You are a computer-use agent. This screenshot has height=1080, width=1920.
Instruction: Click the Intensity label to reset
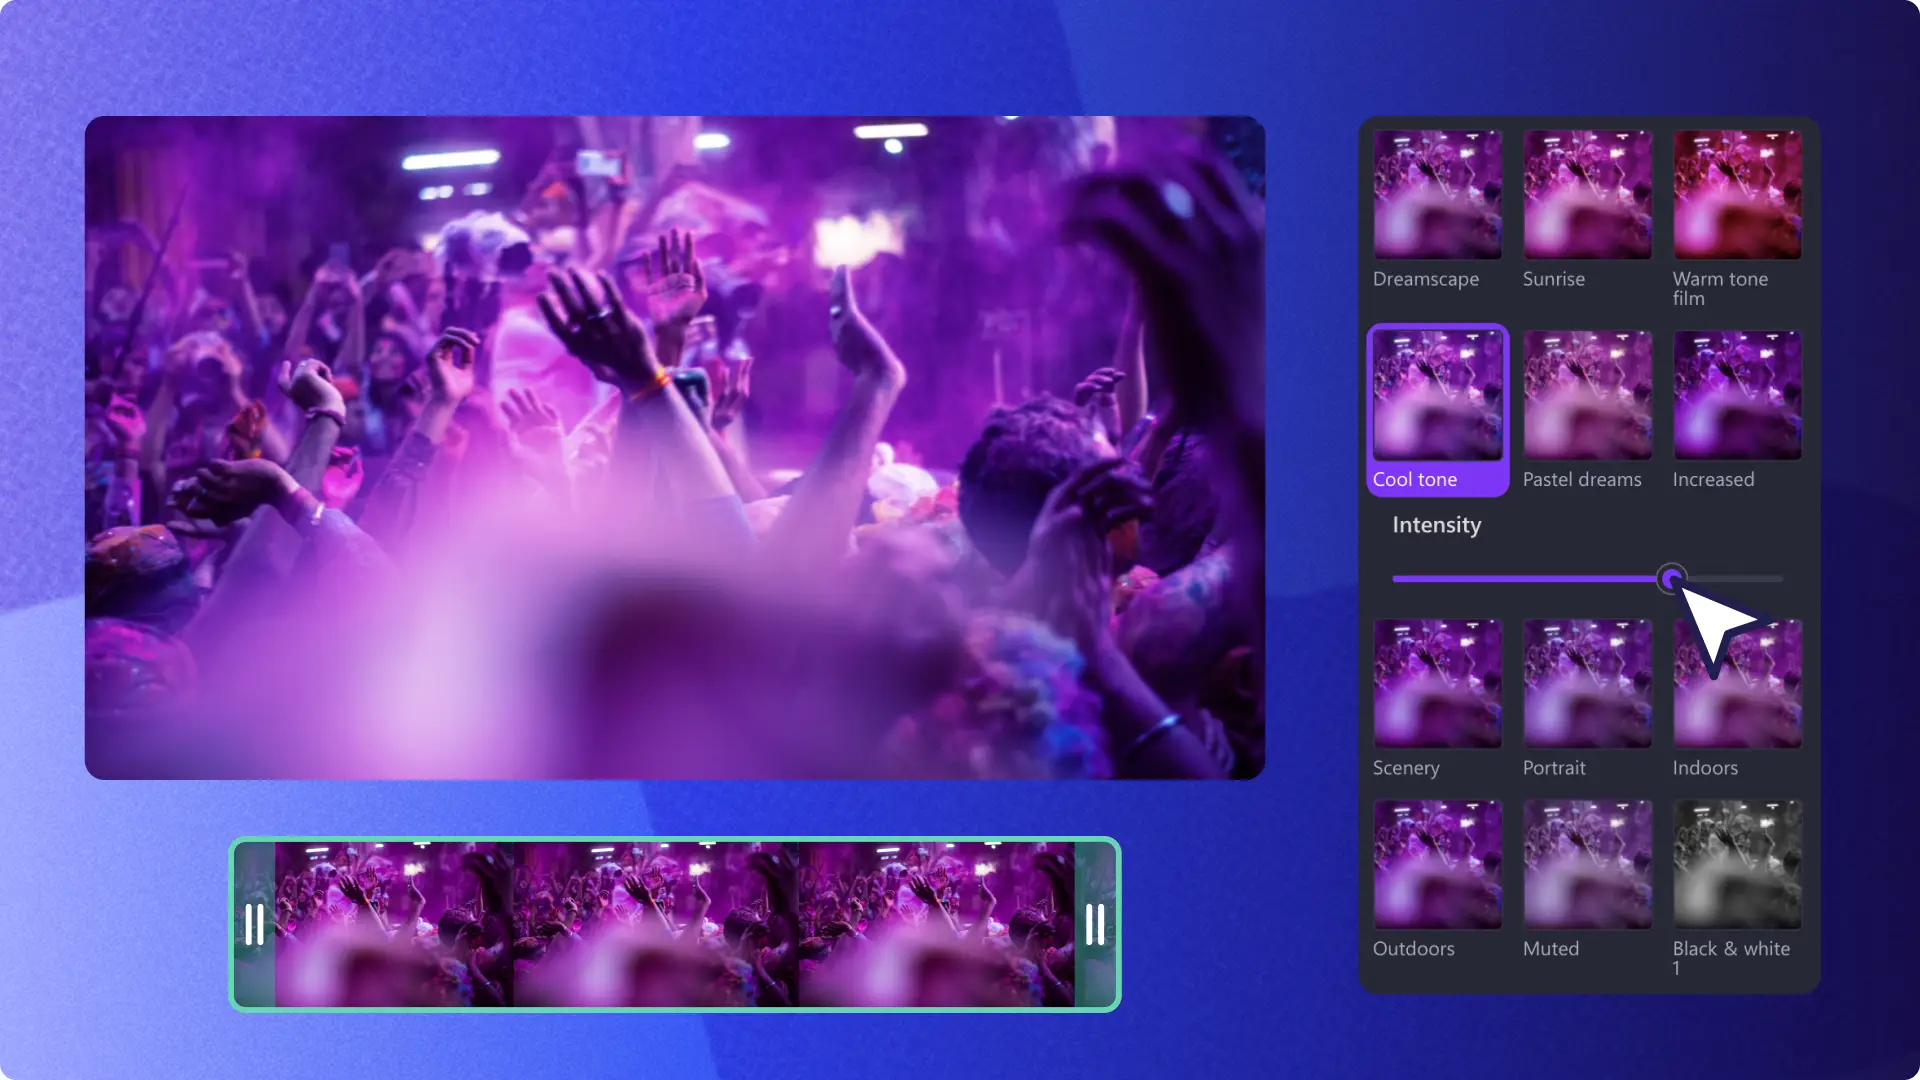click(1435, 524)
